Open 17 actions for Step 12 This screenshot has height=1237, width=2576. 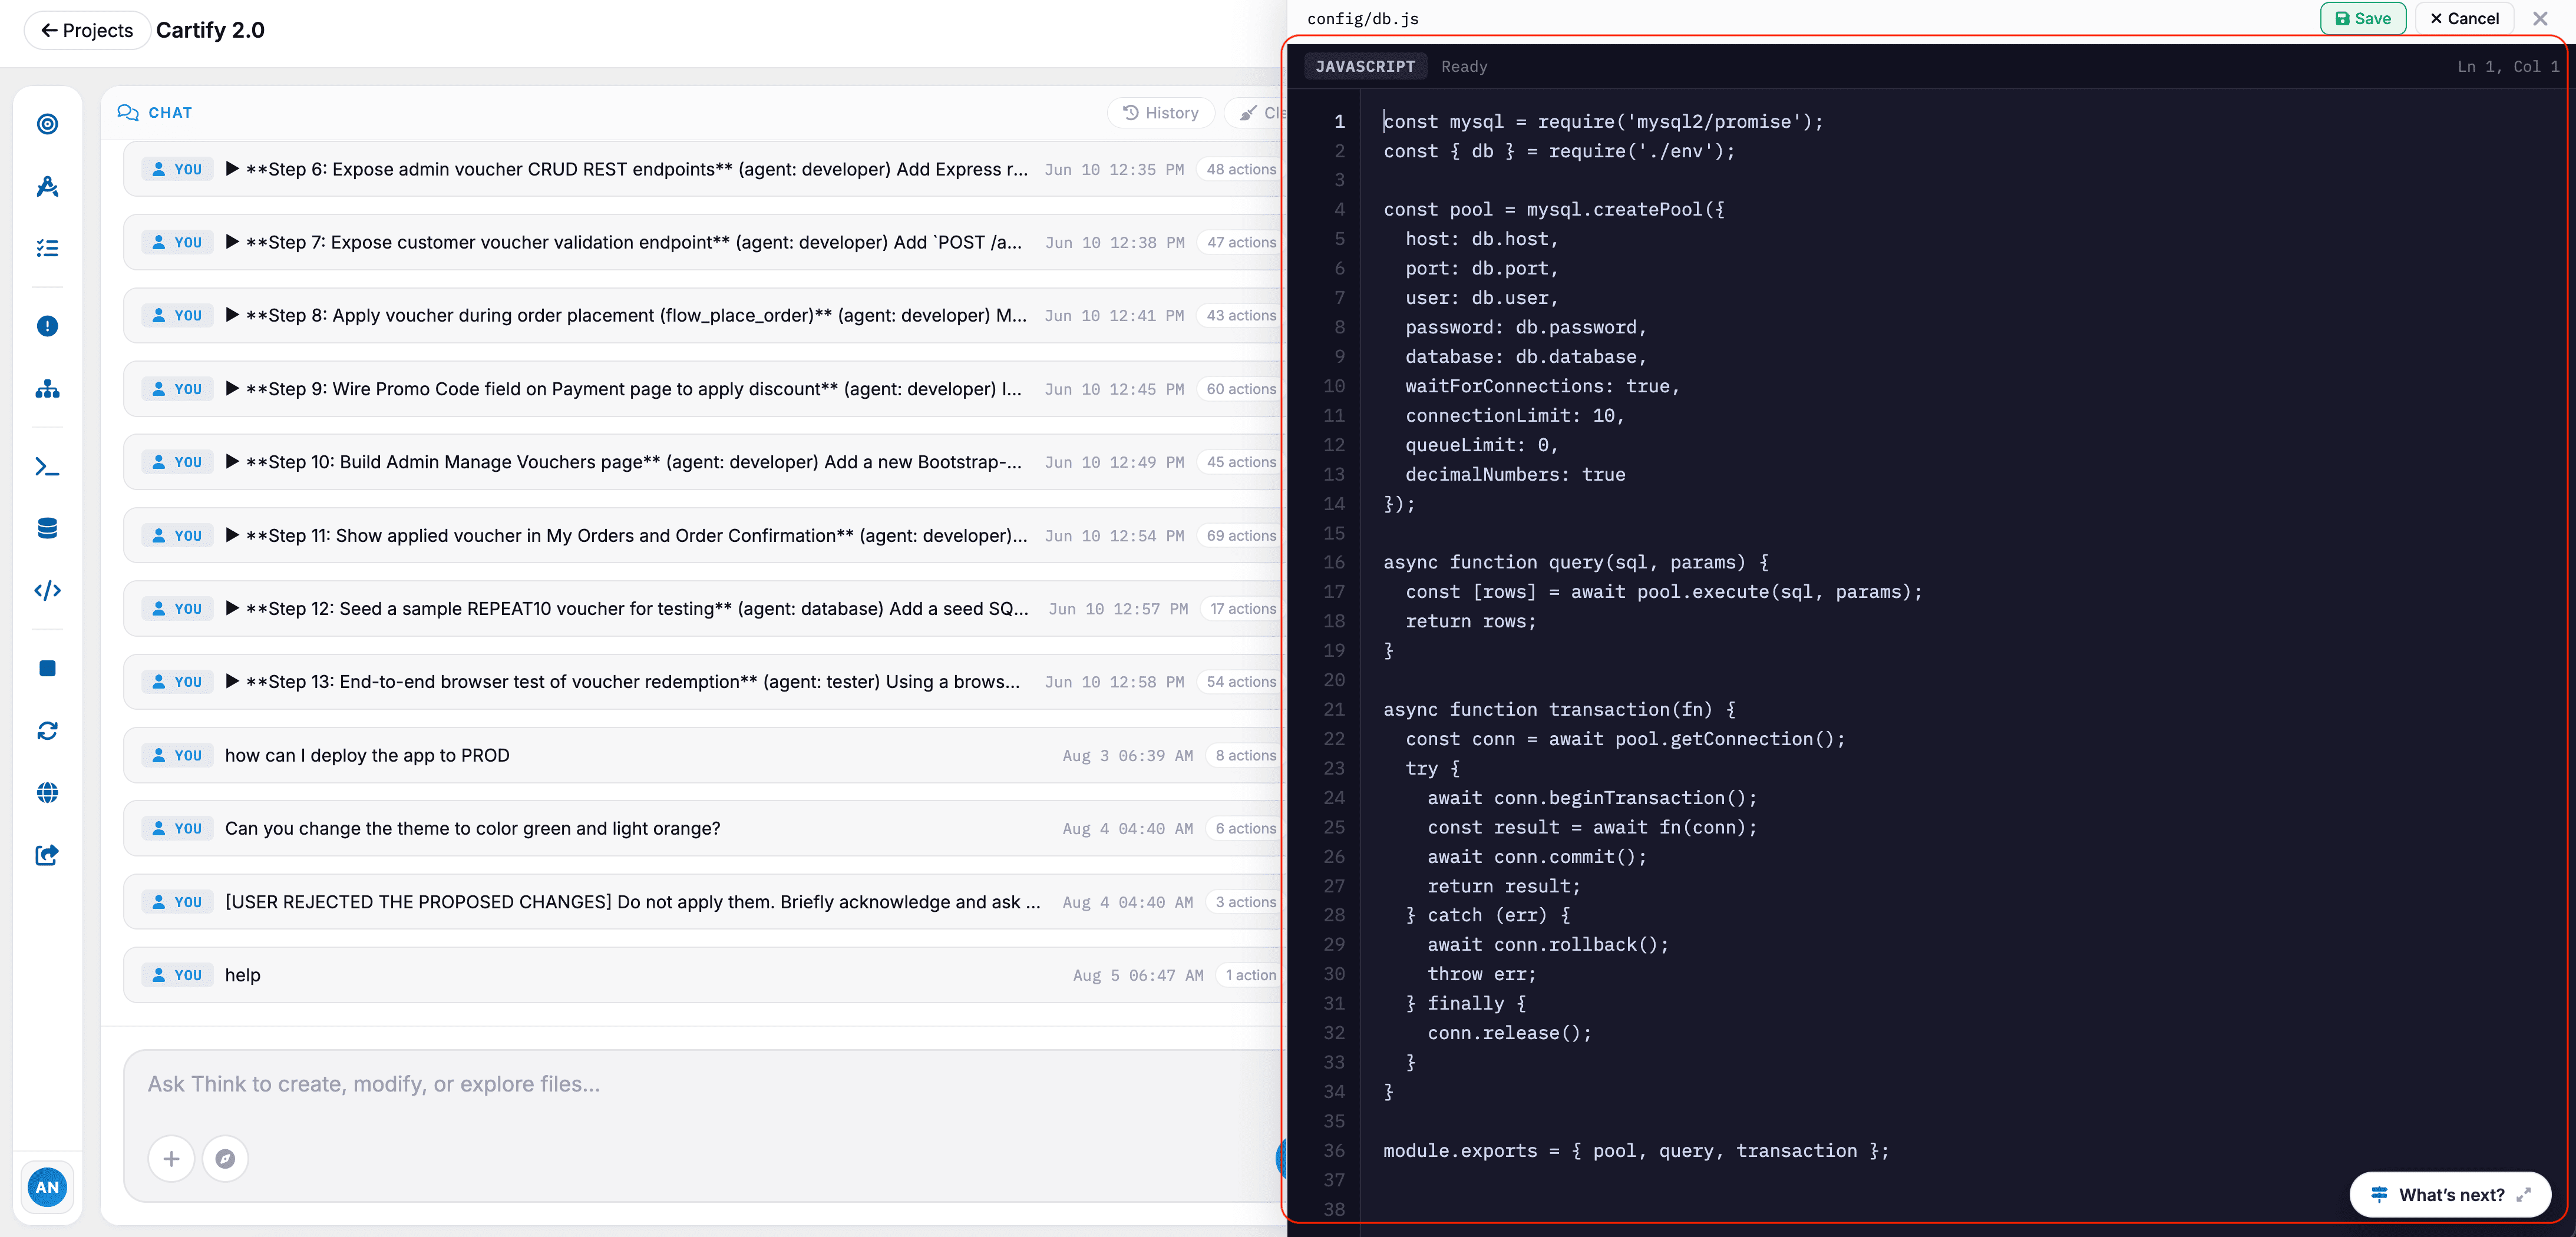(1243, 609)
